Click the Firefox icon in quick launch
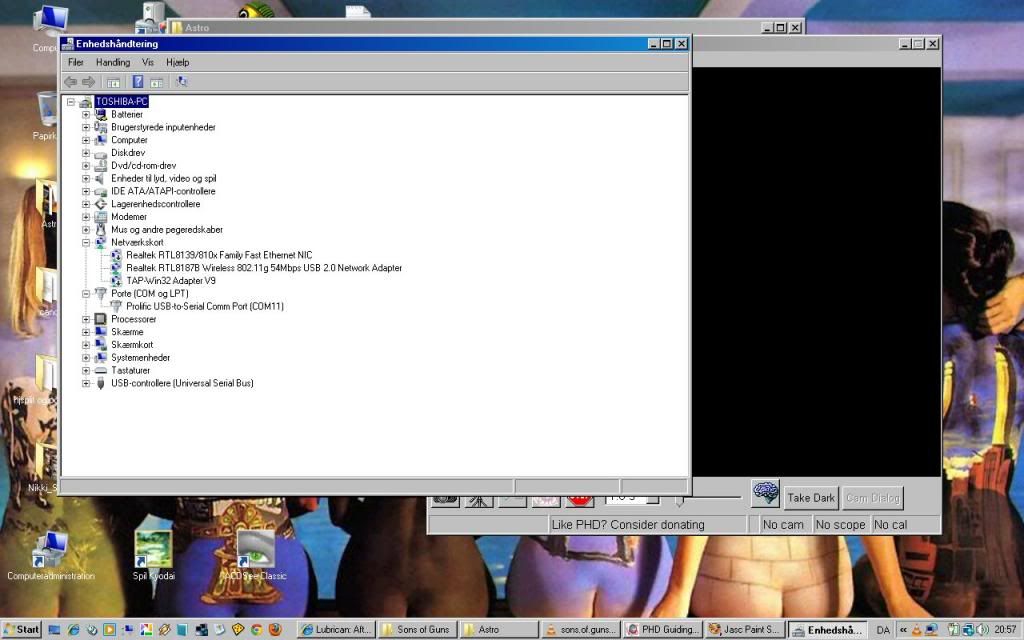Viewport: 1024px width, 640px height. tap(275, 630)
